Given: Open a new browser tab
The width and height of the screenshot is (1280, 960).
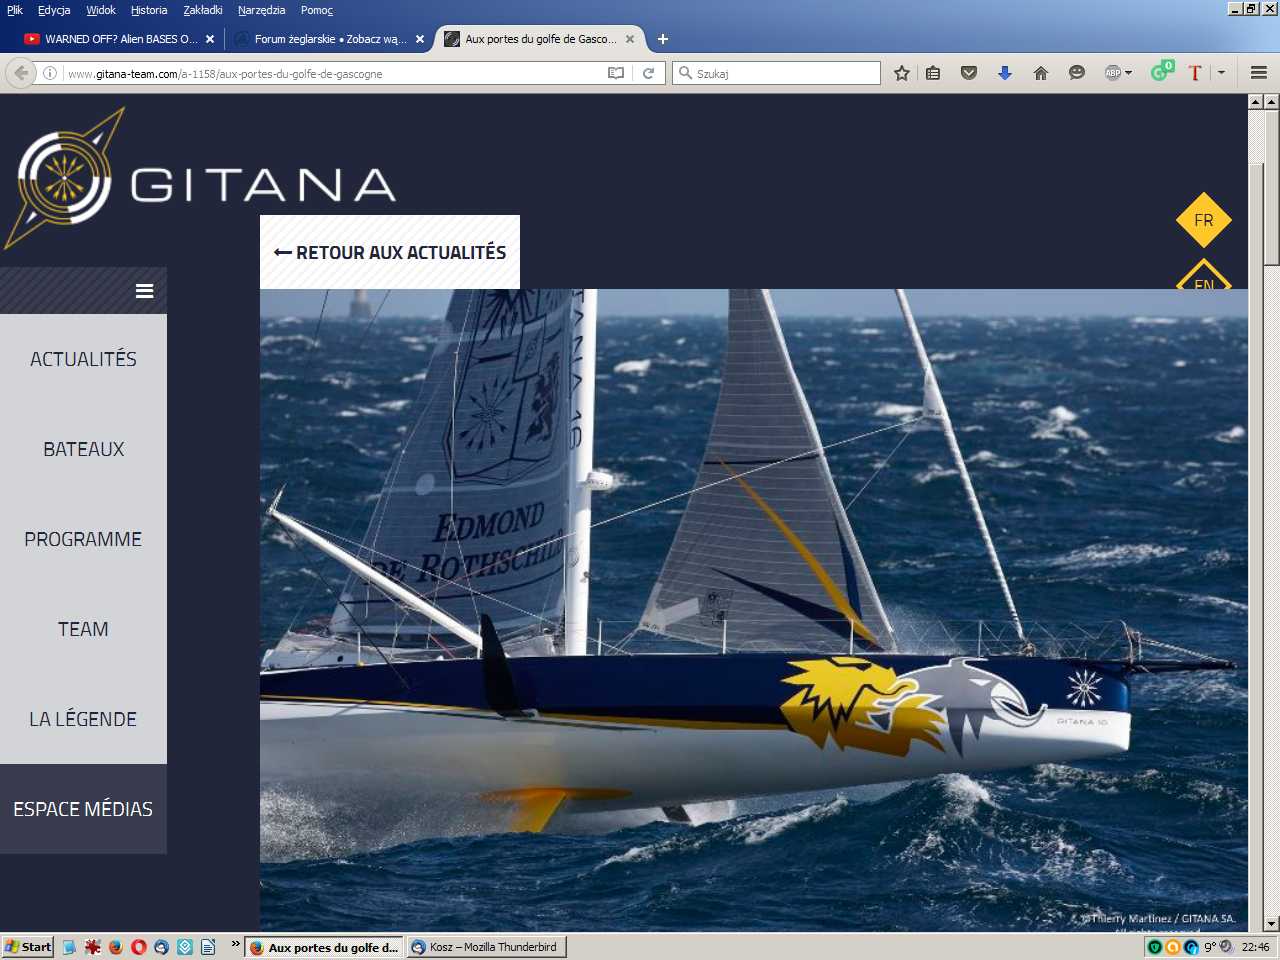Looking at the screenshot, I should pyautogui.click(x=662, y=39).
